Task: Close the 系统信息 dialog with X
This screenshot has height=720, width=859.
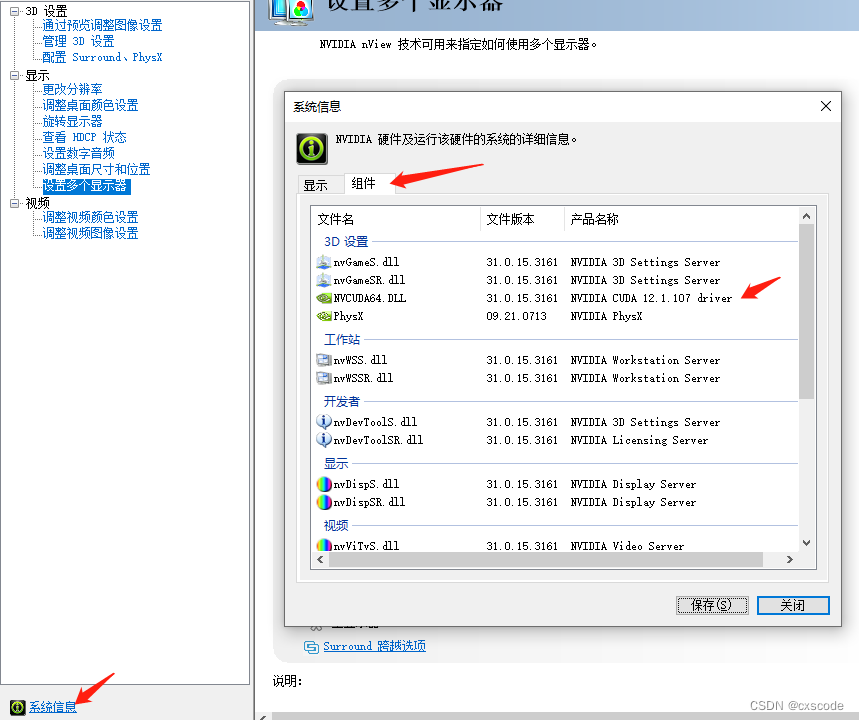Action: pyautogui.click(x=826, y=106)
